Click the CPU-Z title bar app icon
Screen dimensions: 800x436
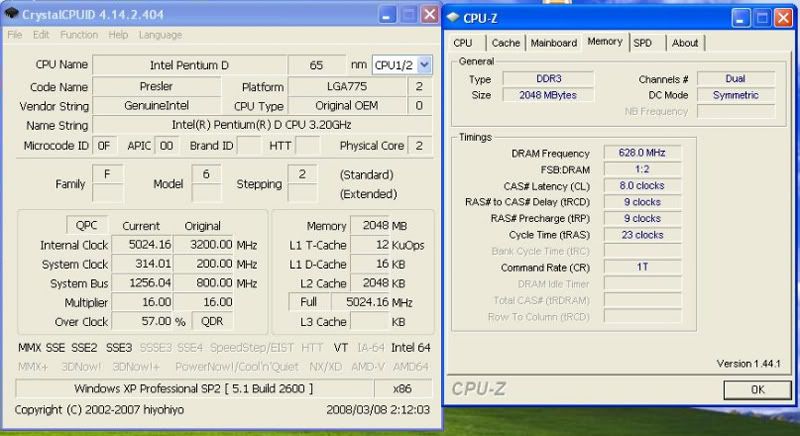[453, 17]
